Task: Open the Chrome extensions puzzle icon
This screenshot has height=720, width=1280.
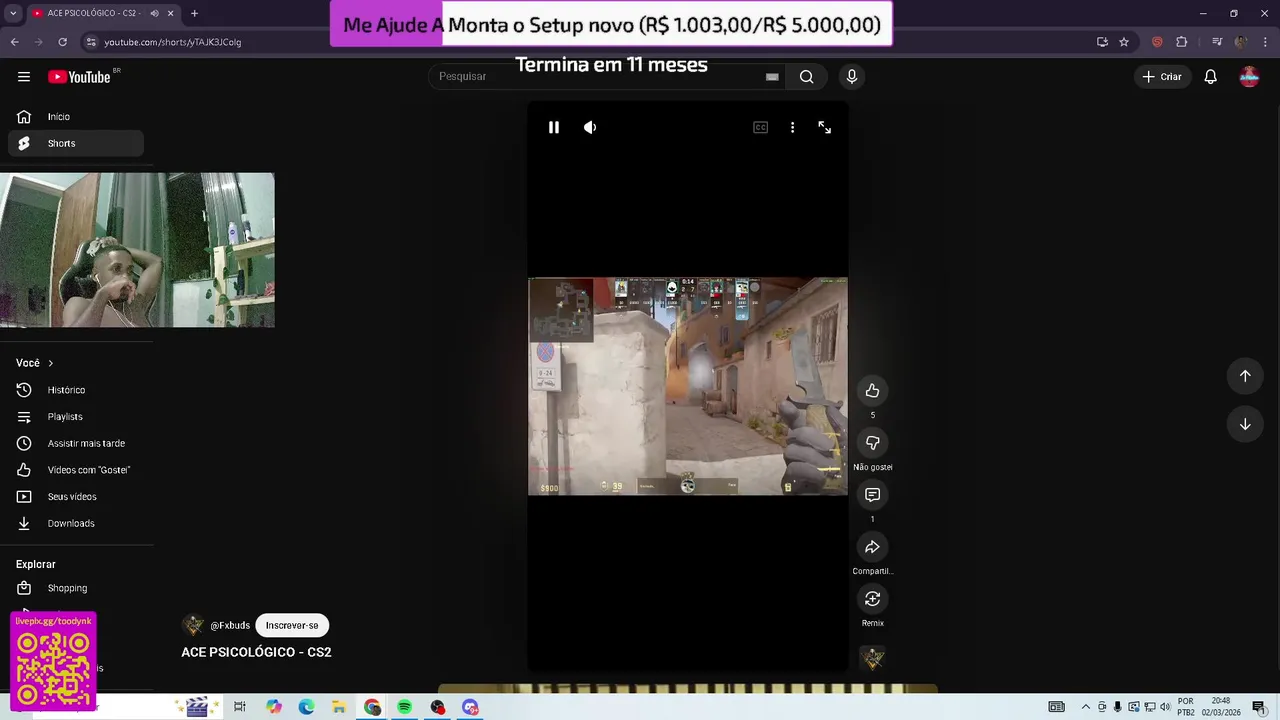Action: pos(1182,42)
